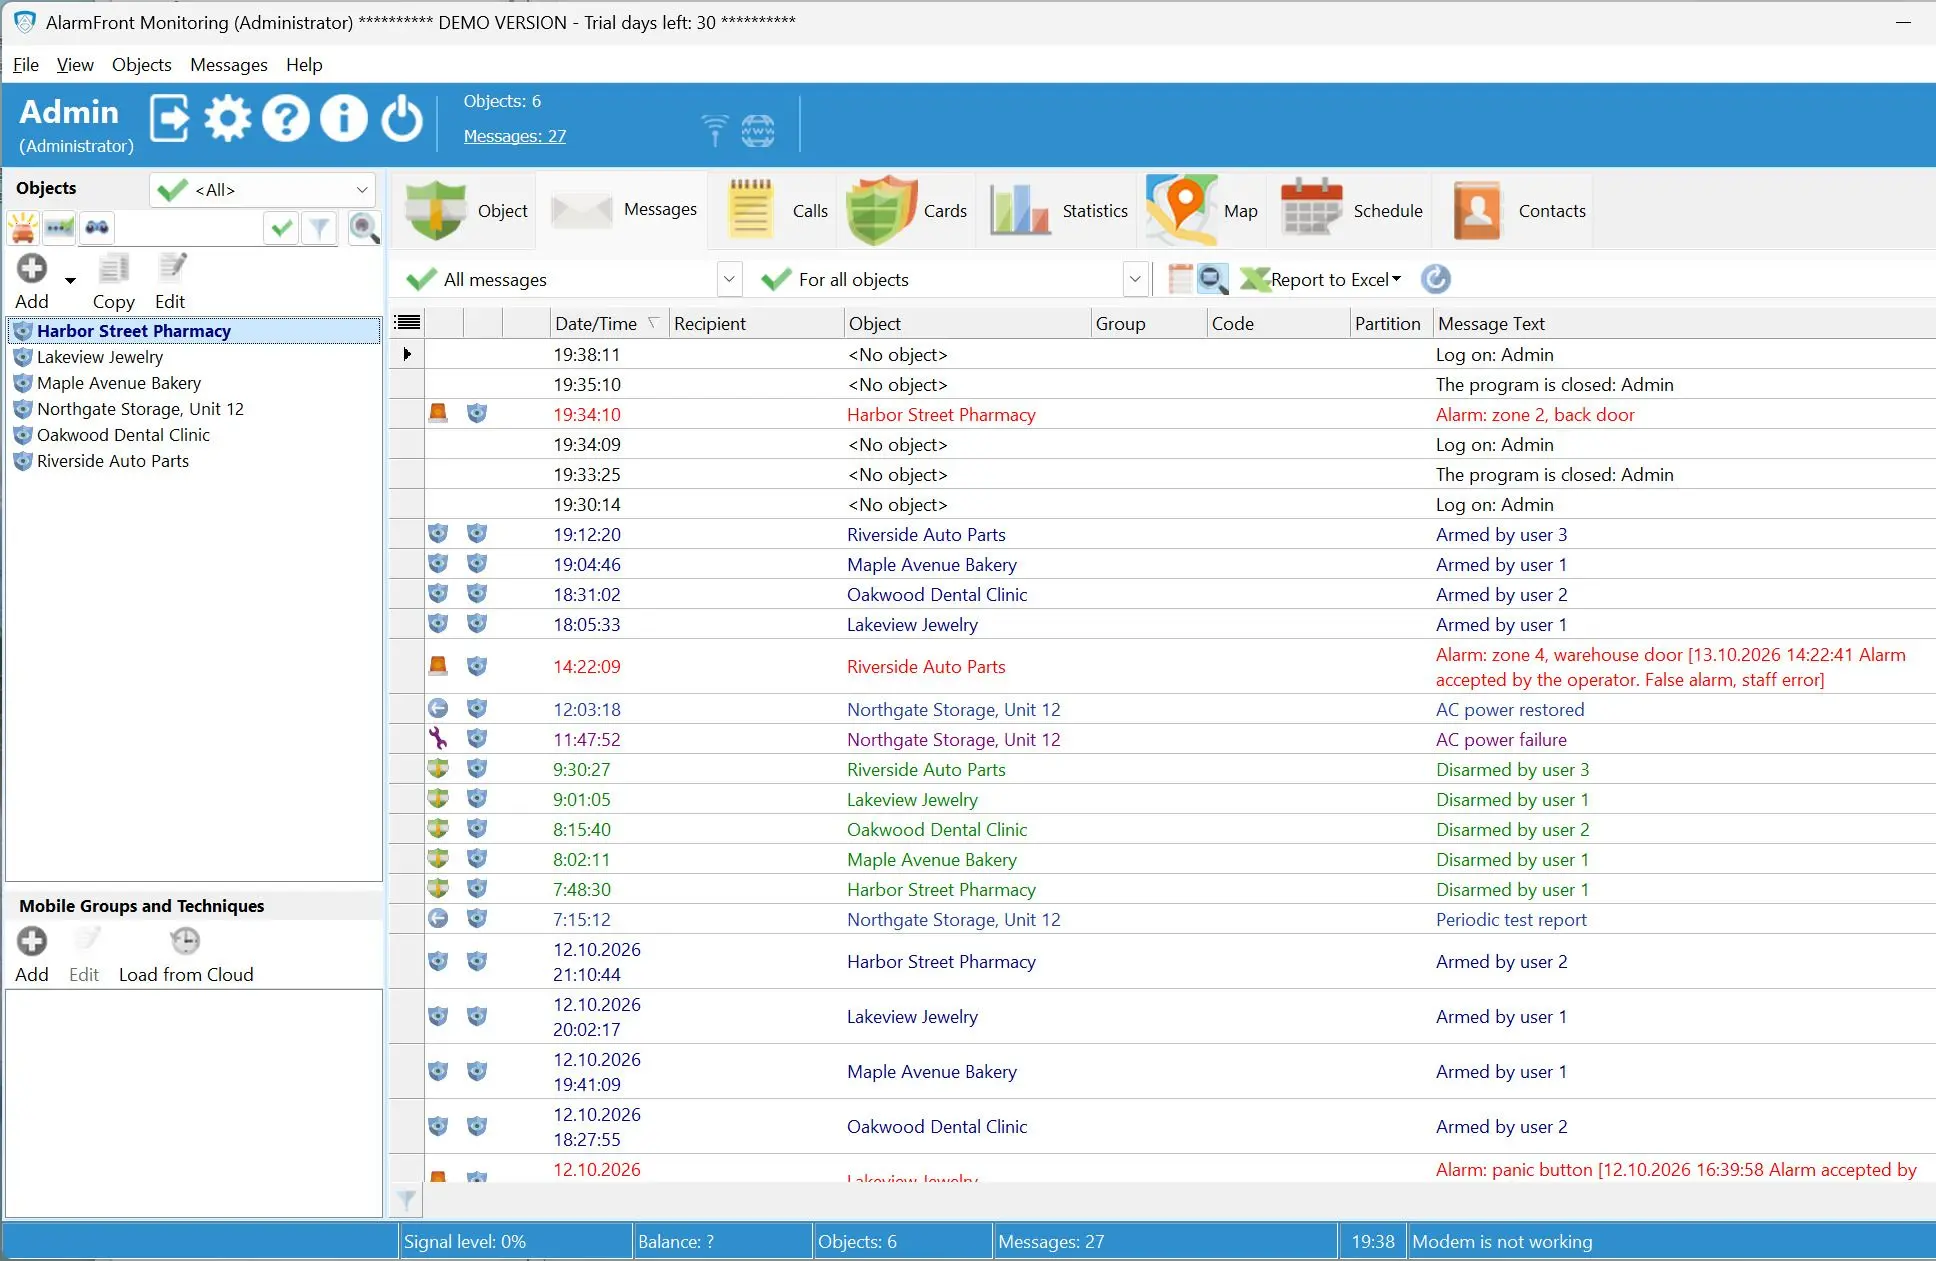Open settings with the gear icon
This screenshot has height=1261, width=1936.
click(228, 119)
